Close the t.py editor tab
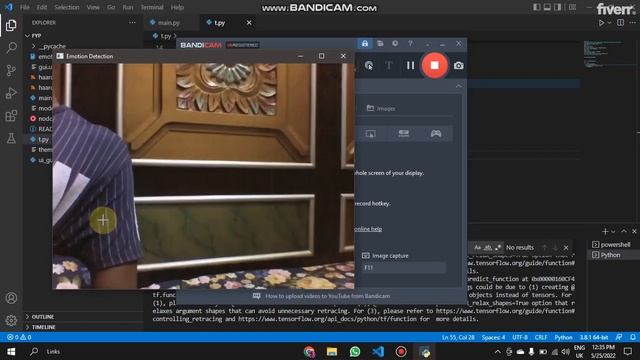Viewport: 640px width, 360px height. [x=249, y=23]
